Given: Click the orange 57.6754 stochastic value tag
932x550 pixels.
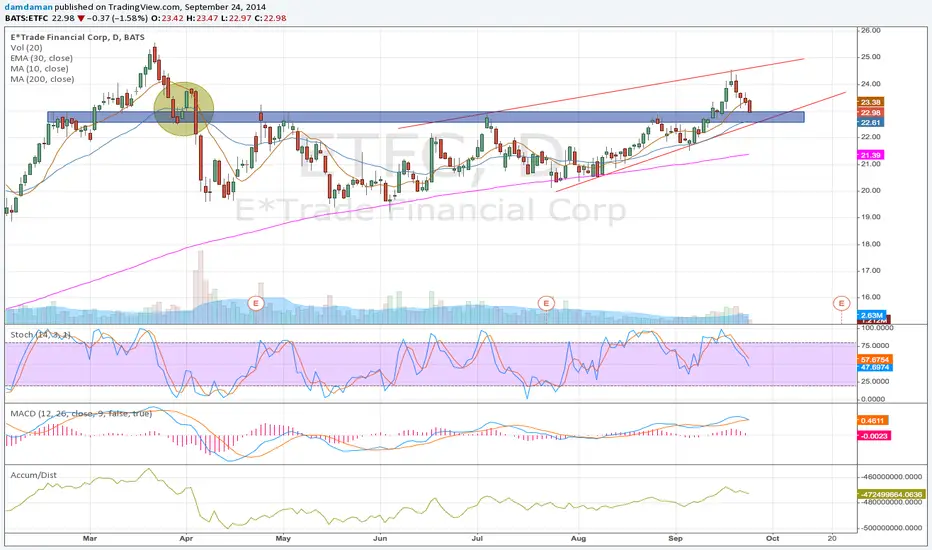Looking at the screenshot, I should (875, 360).
